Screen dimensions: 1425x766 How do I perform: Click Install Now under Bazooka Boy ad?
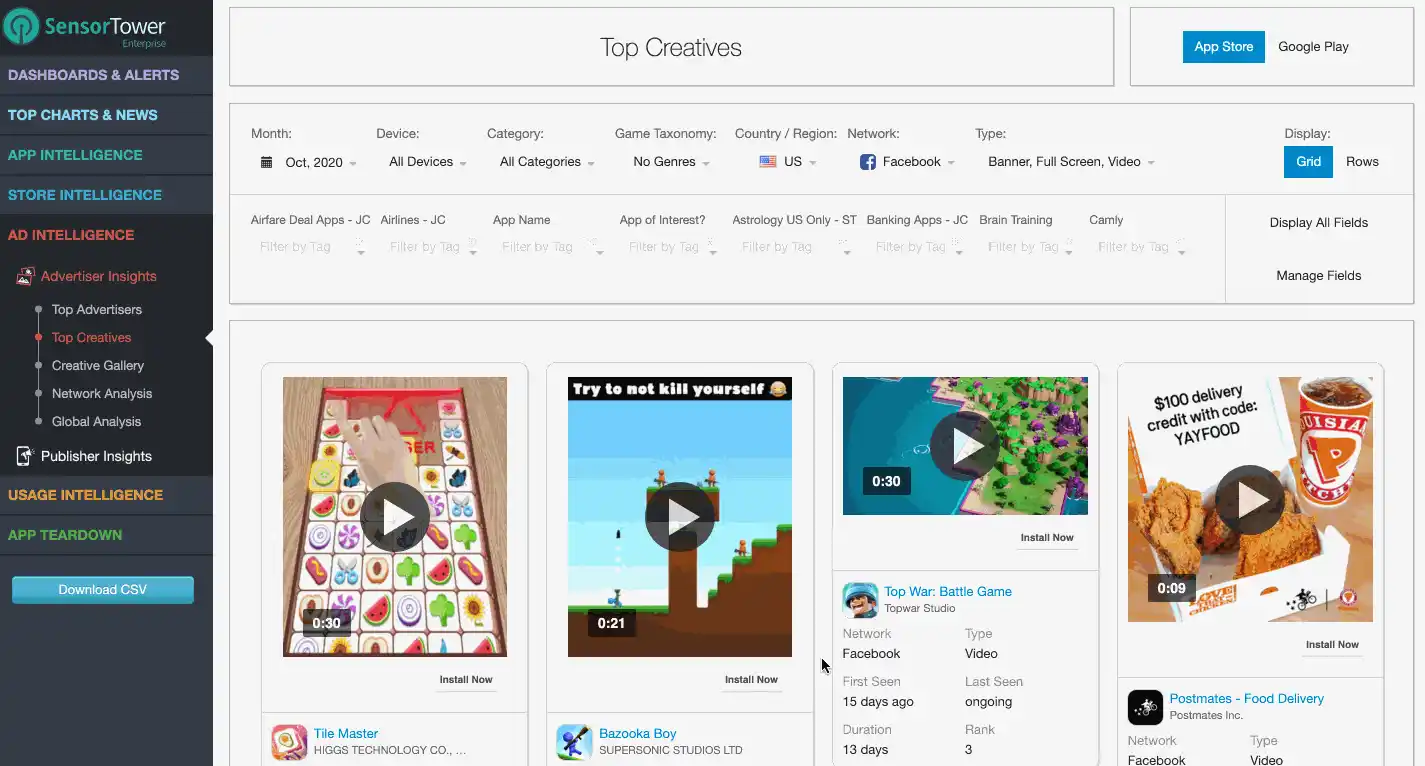pyautogui.click(x=751, y=680)
